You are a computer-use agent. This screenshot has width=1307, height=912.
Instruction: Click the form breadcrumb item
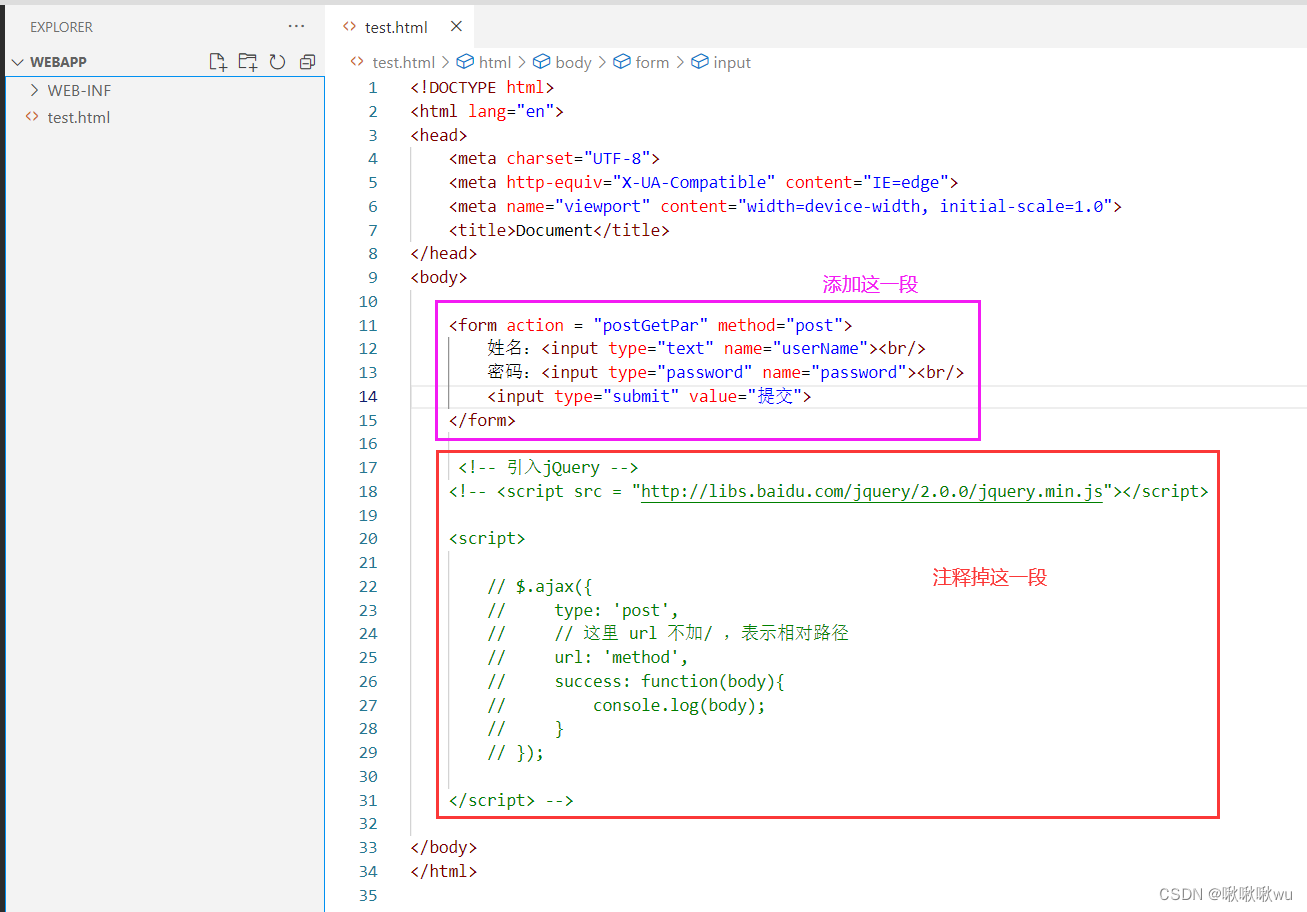(x=642, y=62)
